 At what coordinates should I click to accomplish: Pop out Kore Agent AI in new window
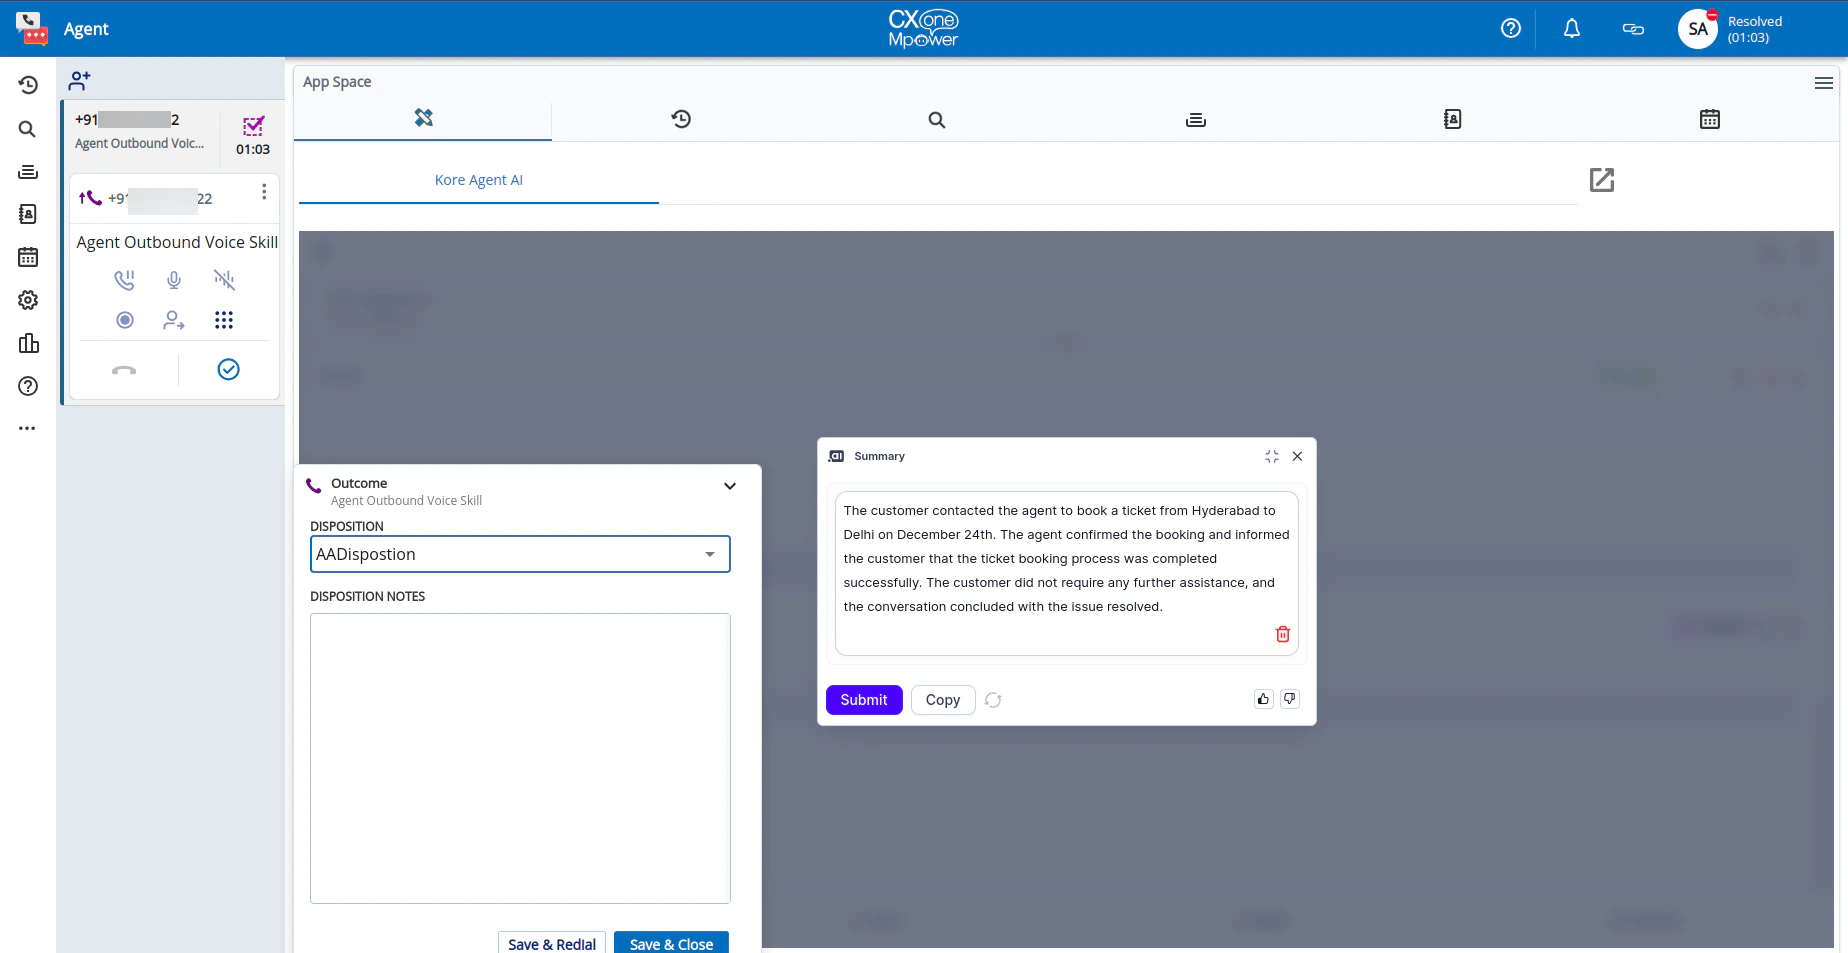point(1602,180)
